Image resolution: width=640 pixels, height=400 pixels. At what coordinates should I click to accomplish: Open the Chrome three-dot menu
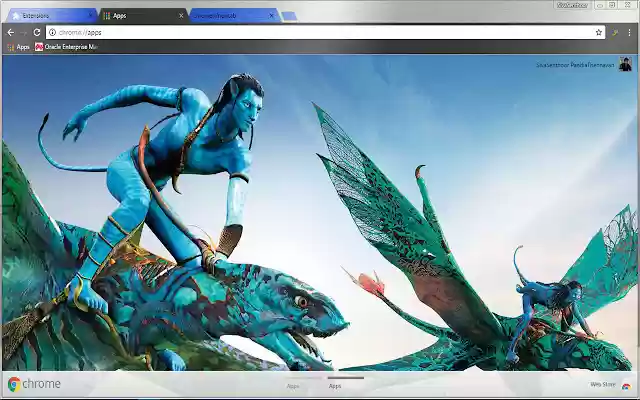(x=629, y=32)
